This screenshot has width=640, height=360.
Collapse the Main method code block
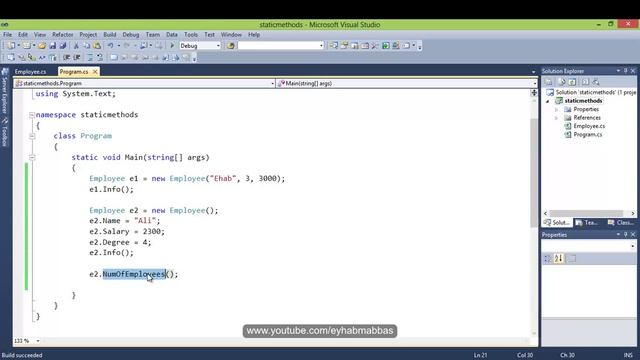point(32,158)
